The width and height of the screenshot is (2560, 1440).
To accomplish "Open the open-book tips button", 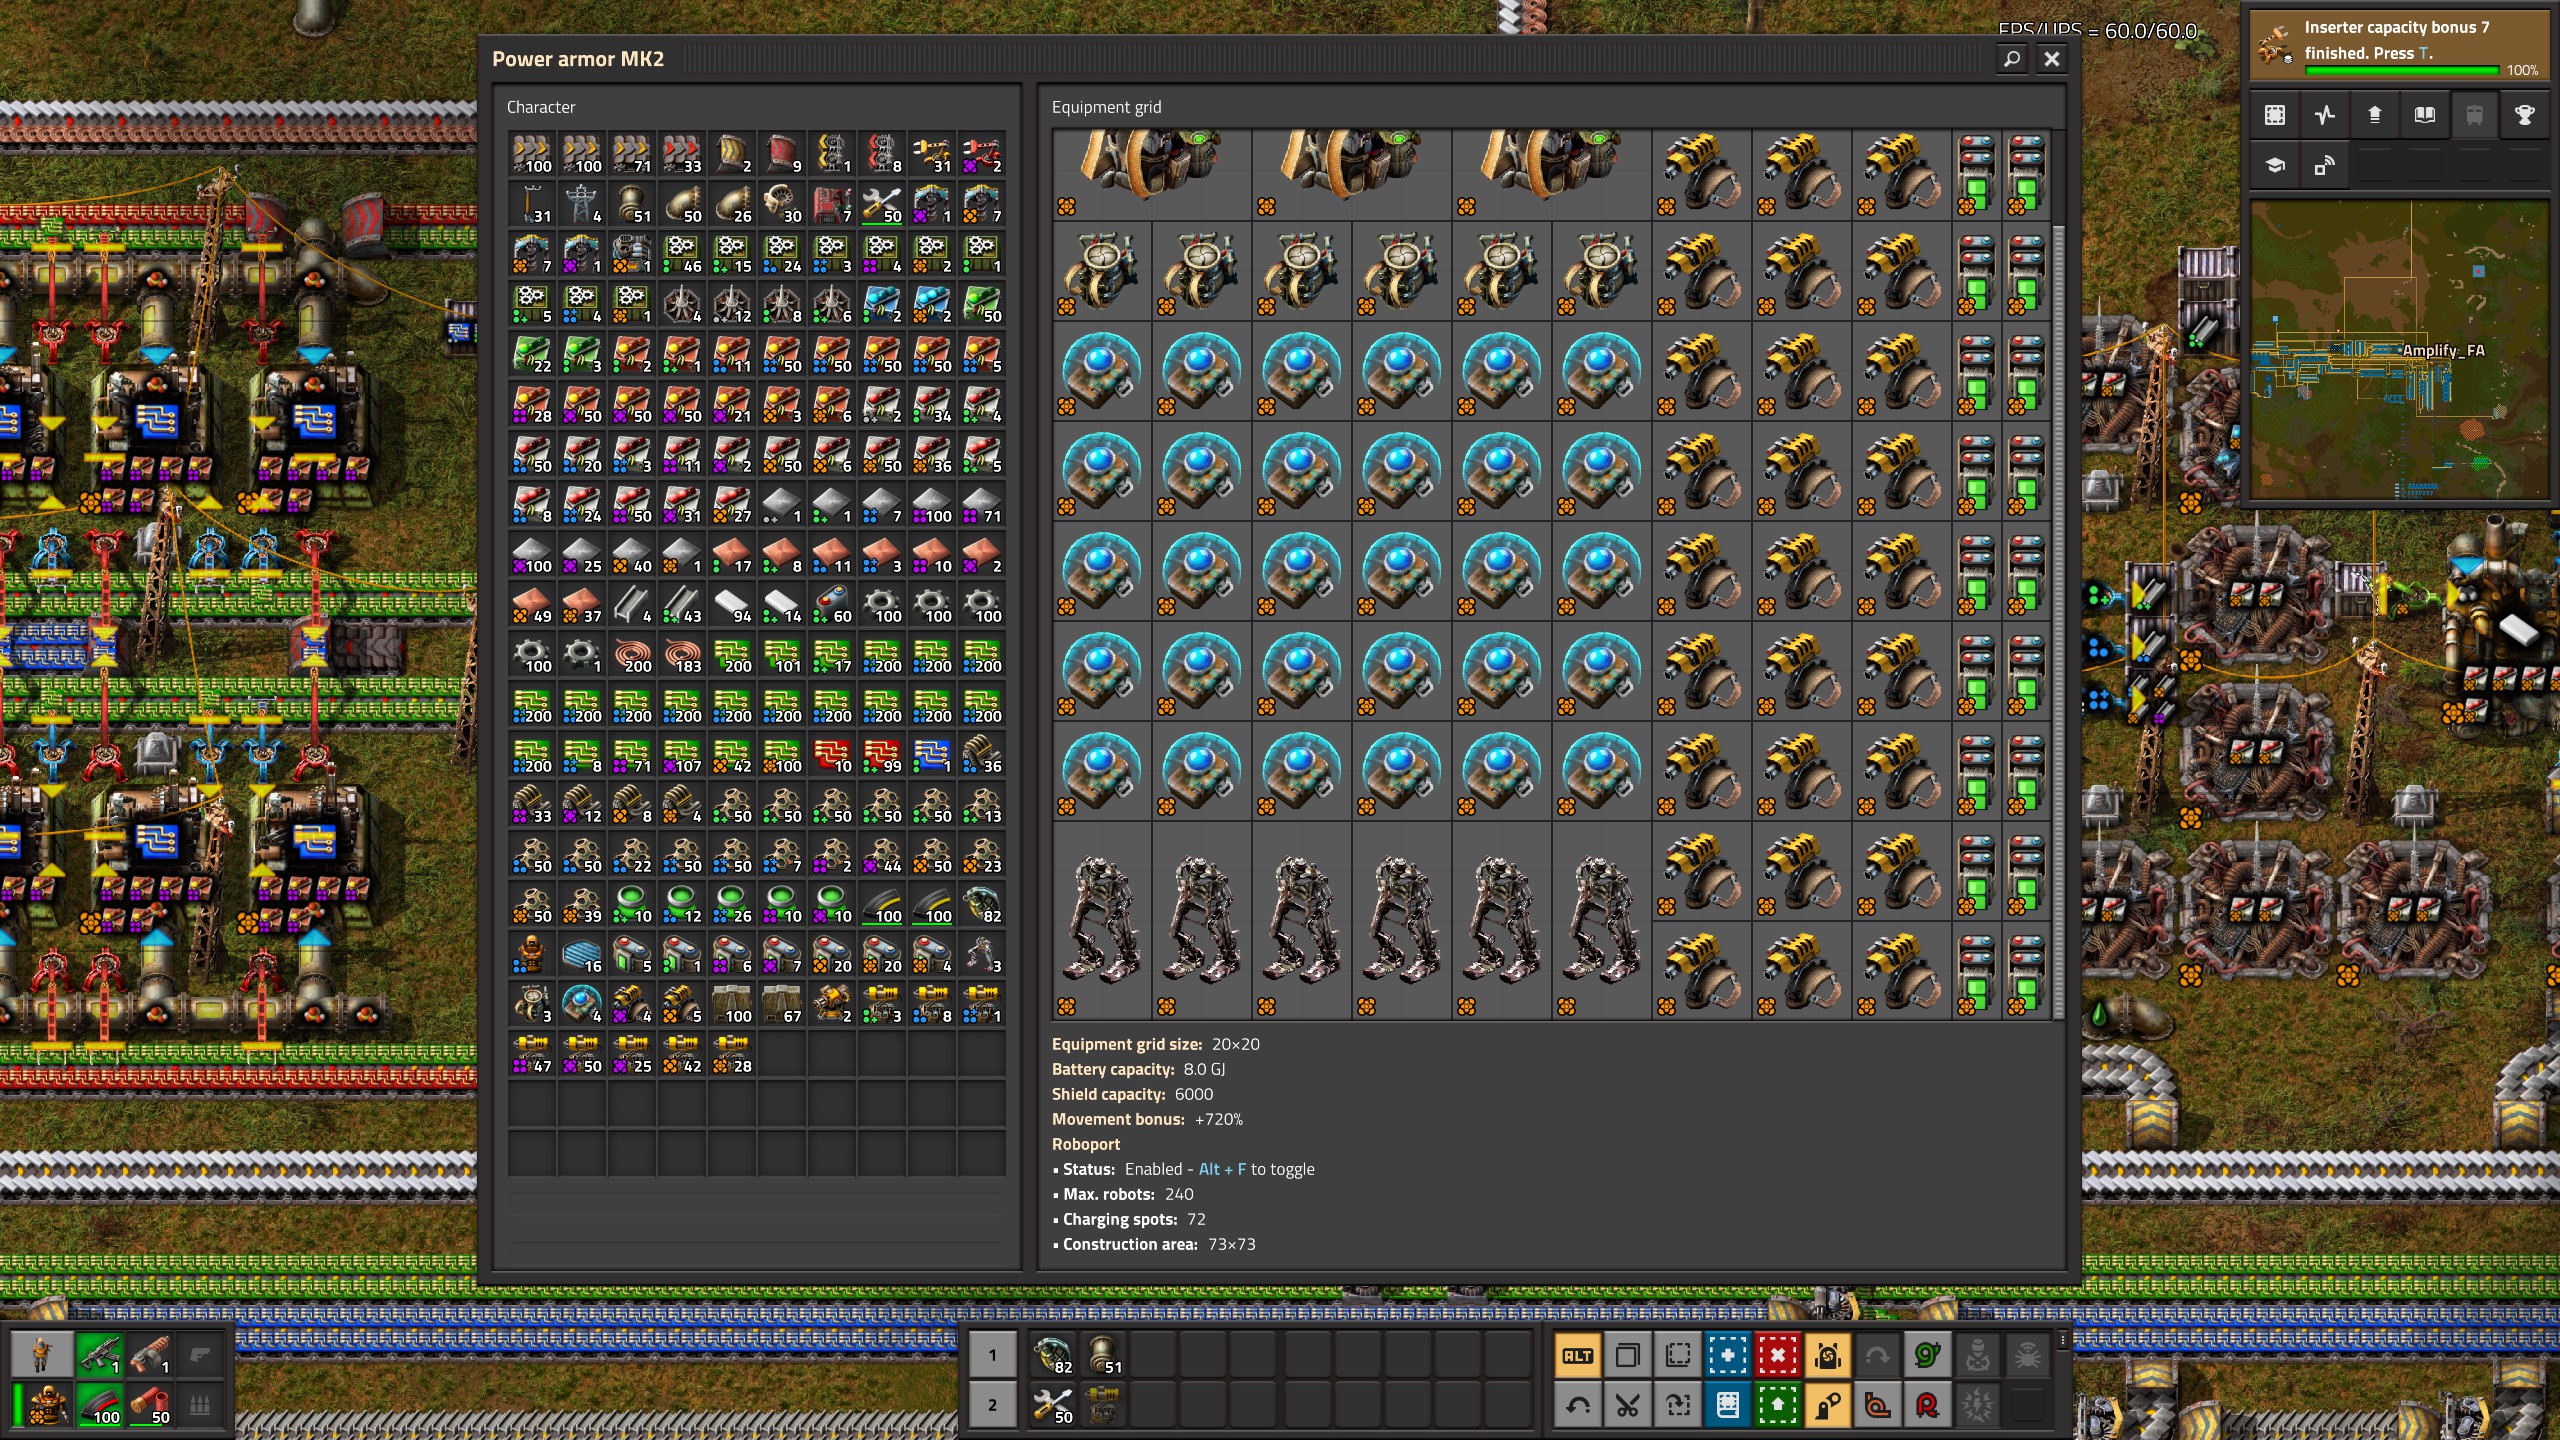I will pyautogui.click(x=2425, y=115).
